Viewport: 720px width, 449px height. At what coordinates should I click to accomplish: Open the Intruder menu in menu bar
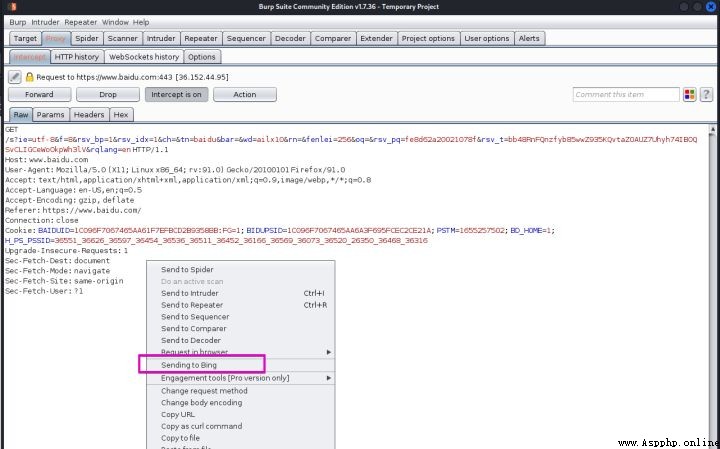point(45,22)
